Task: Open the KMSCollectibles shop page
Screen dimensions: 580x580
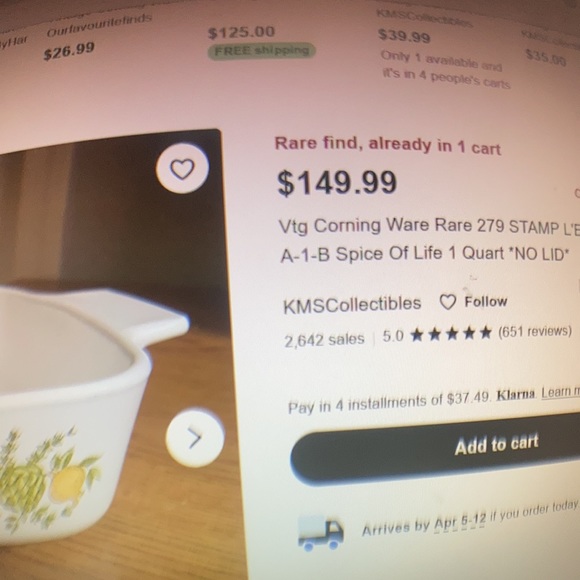Action: pyautogui.click(x=352, y=304)
